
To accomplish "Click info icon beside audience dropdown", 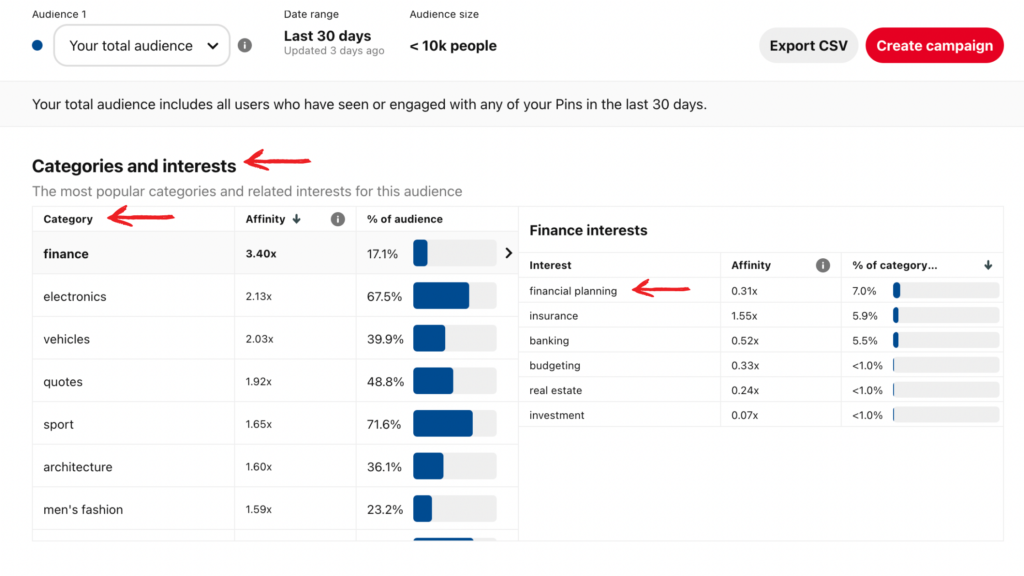I will 245,46.
